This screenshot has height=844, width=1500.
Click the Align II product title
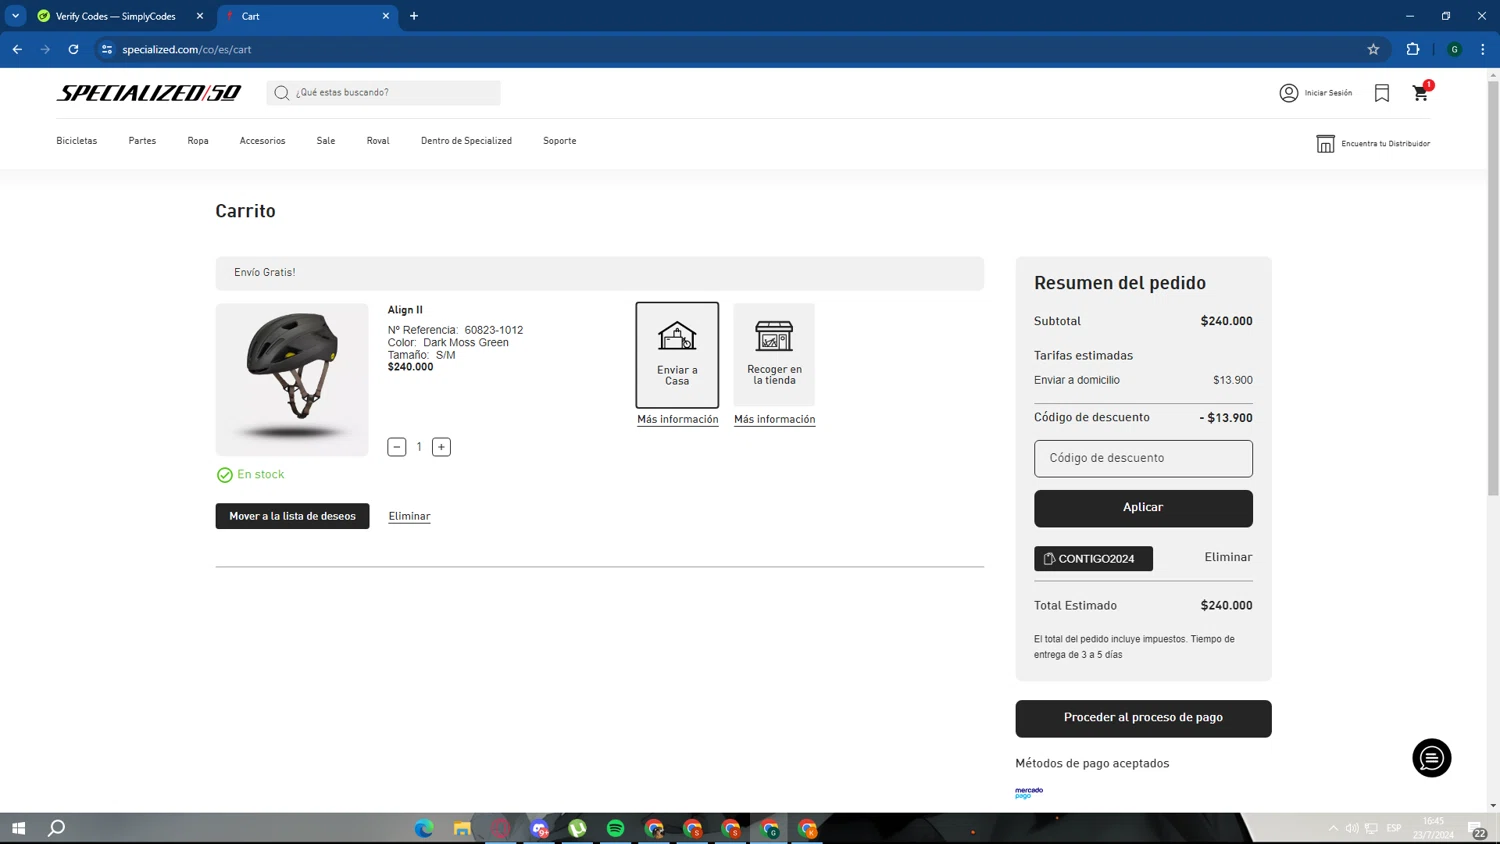(405, 310)
